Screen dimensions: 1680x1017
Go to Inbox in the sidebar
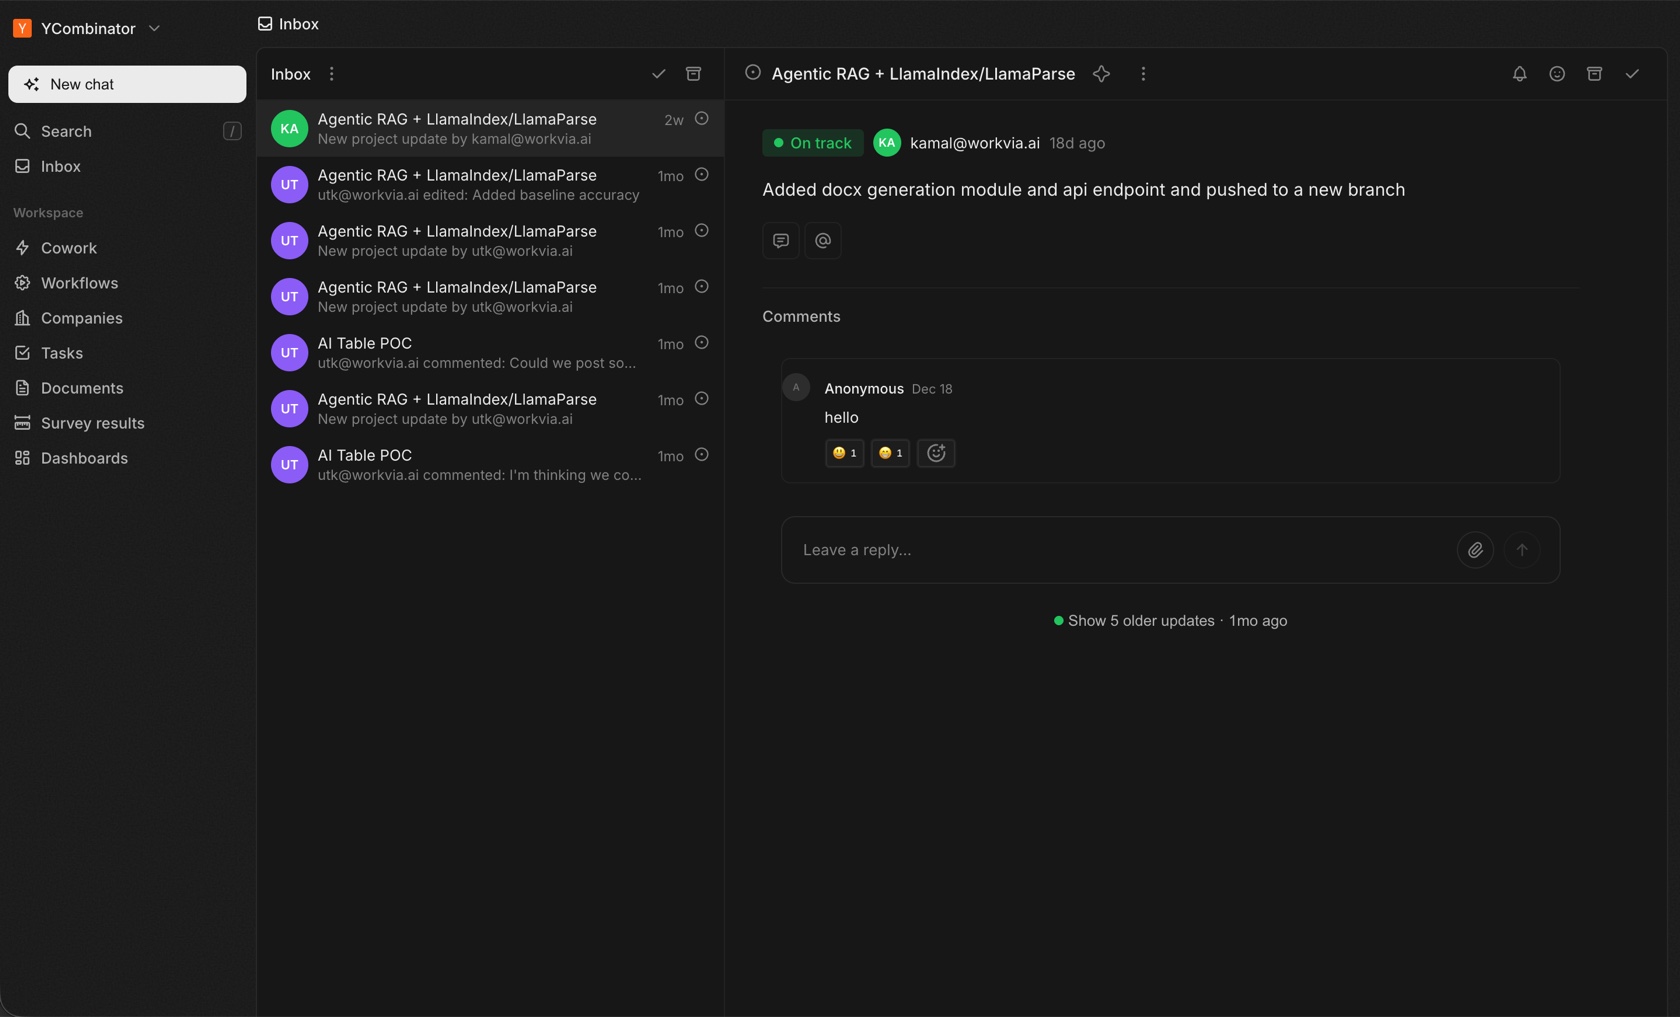[x=127, y=166]
